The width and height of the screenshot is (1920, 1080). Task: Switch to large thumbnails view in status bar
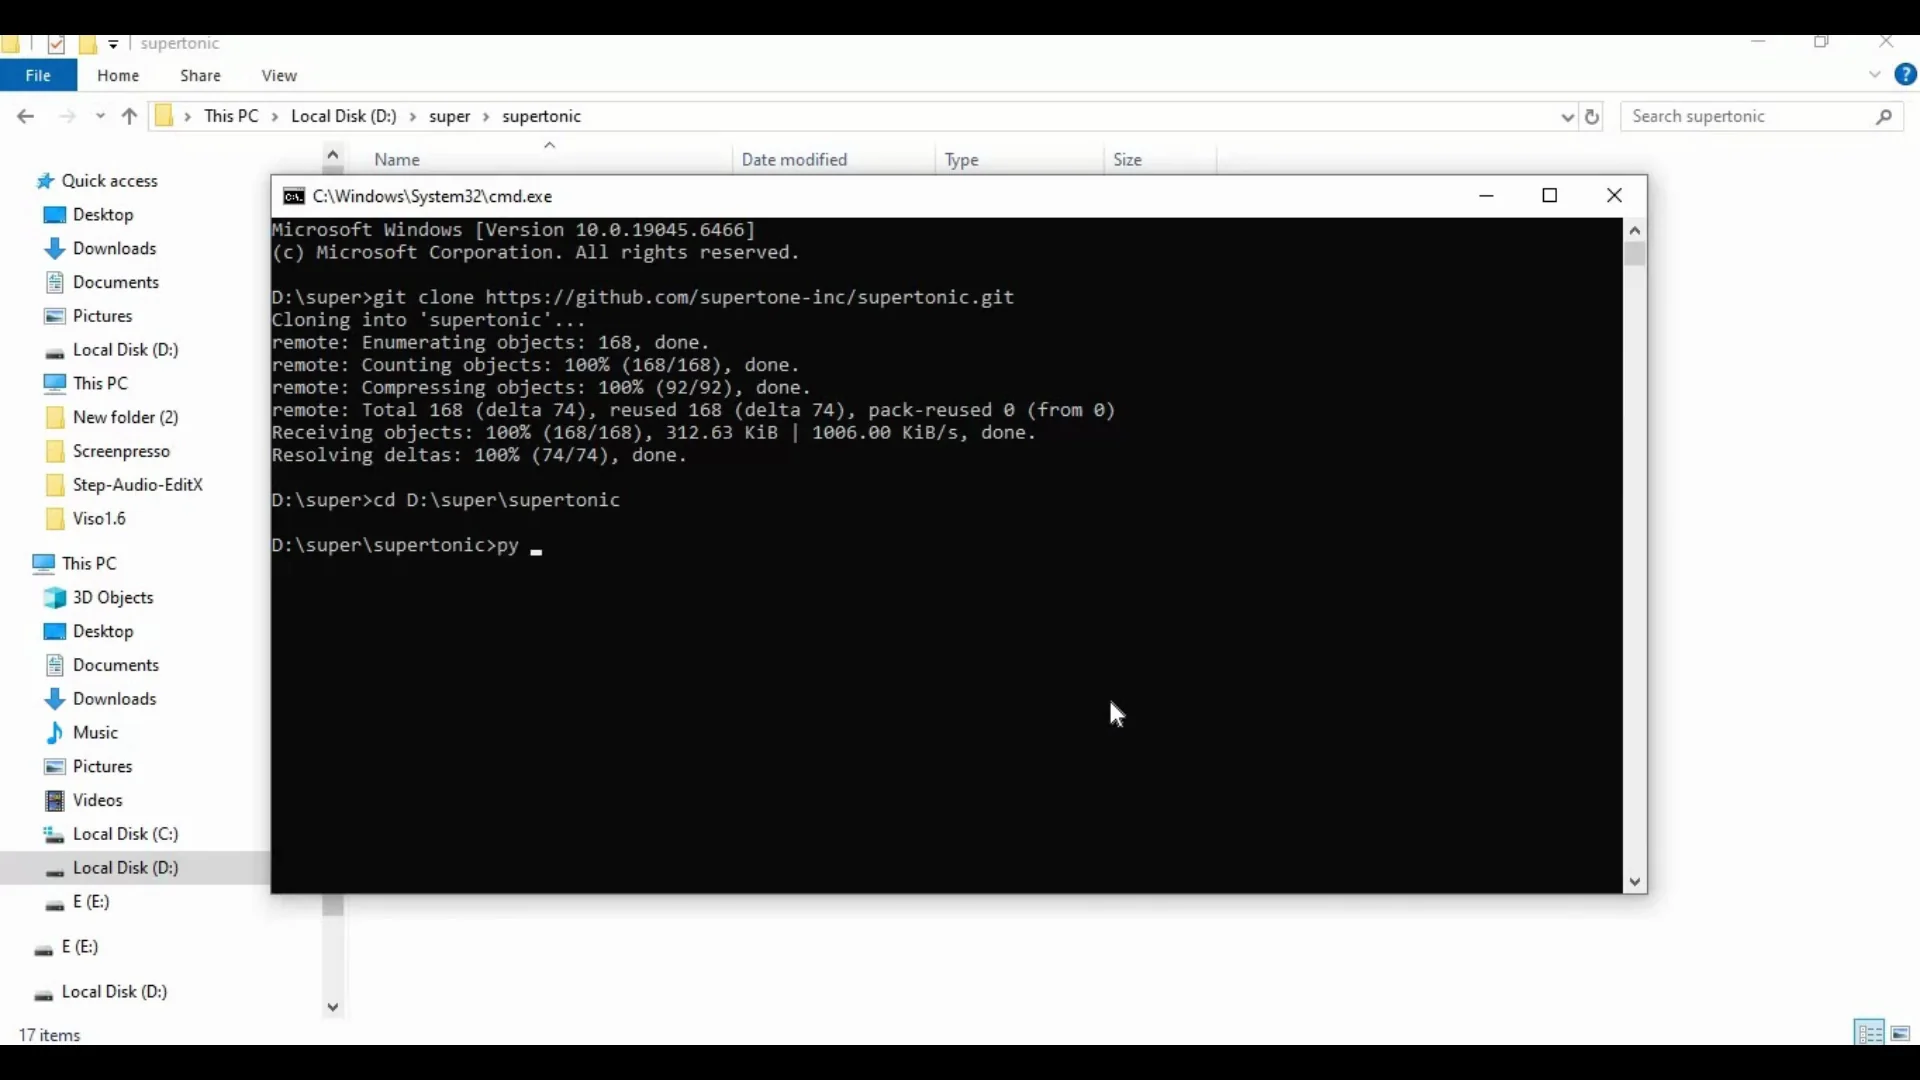(x=1901, y=1034)
